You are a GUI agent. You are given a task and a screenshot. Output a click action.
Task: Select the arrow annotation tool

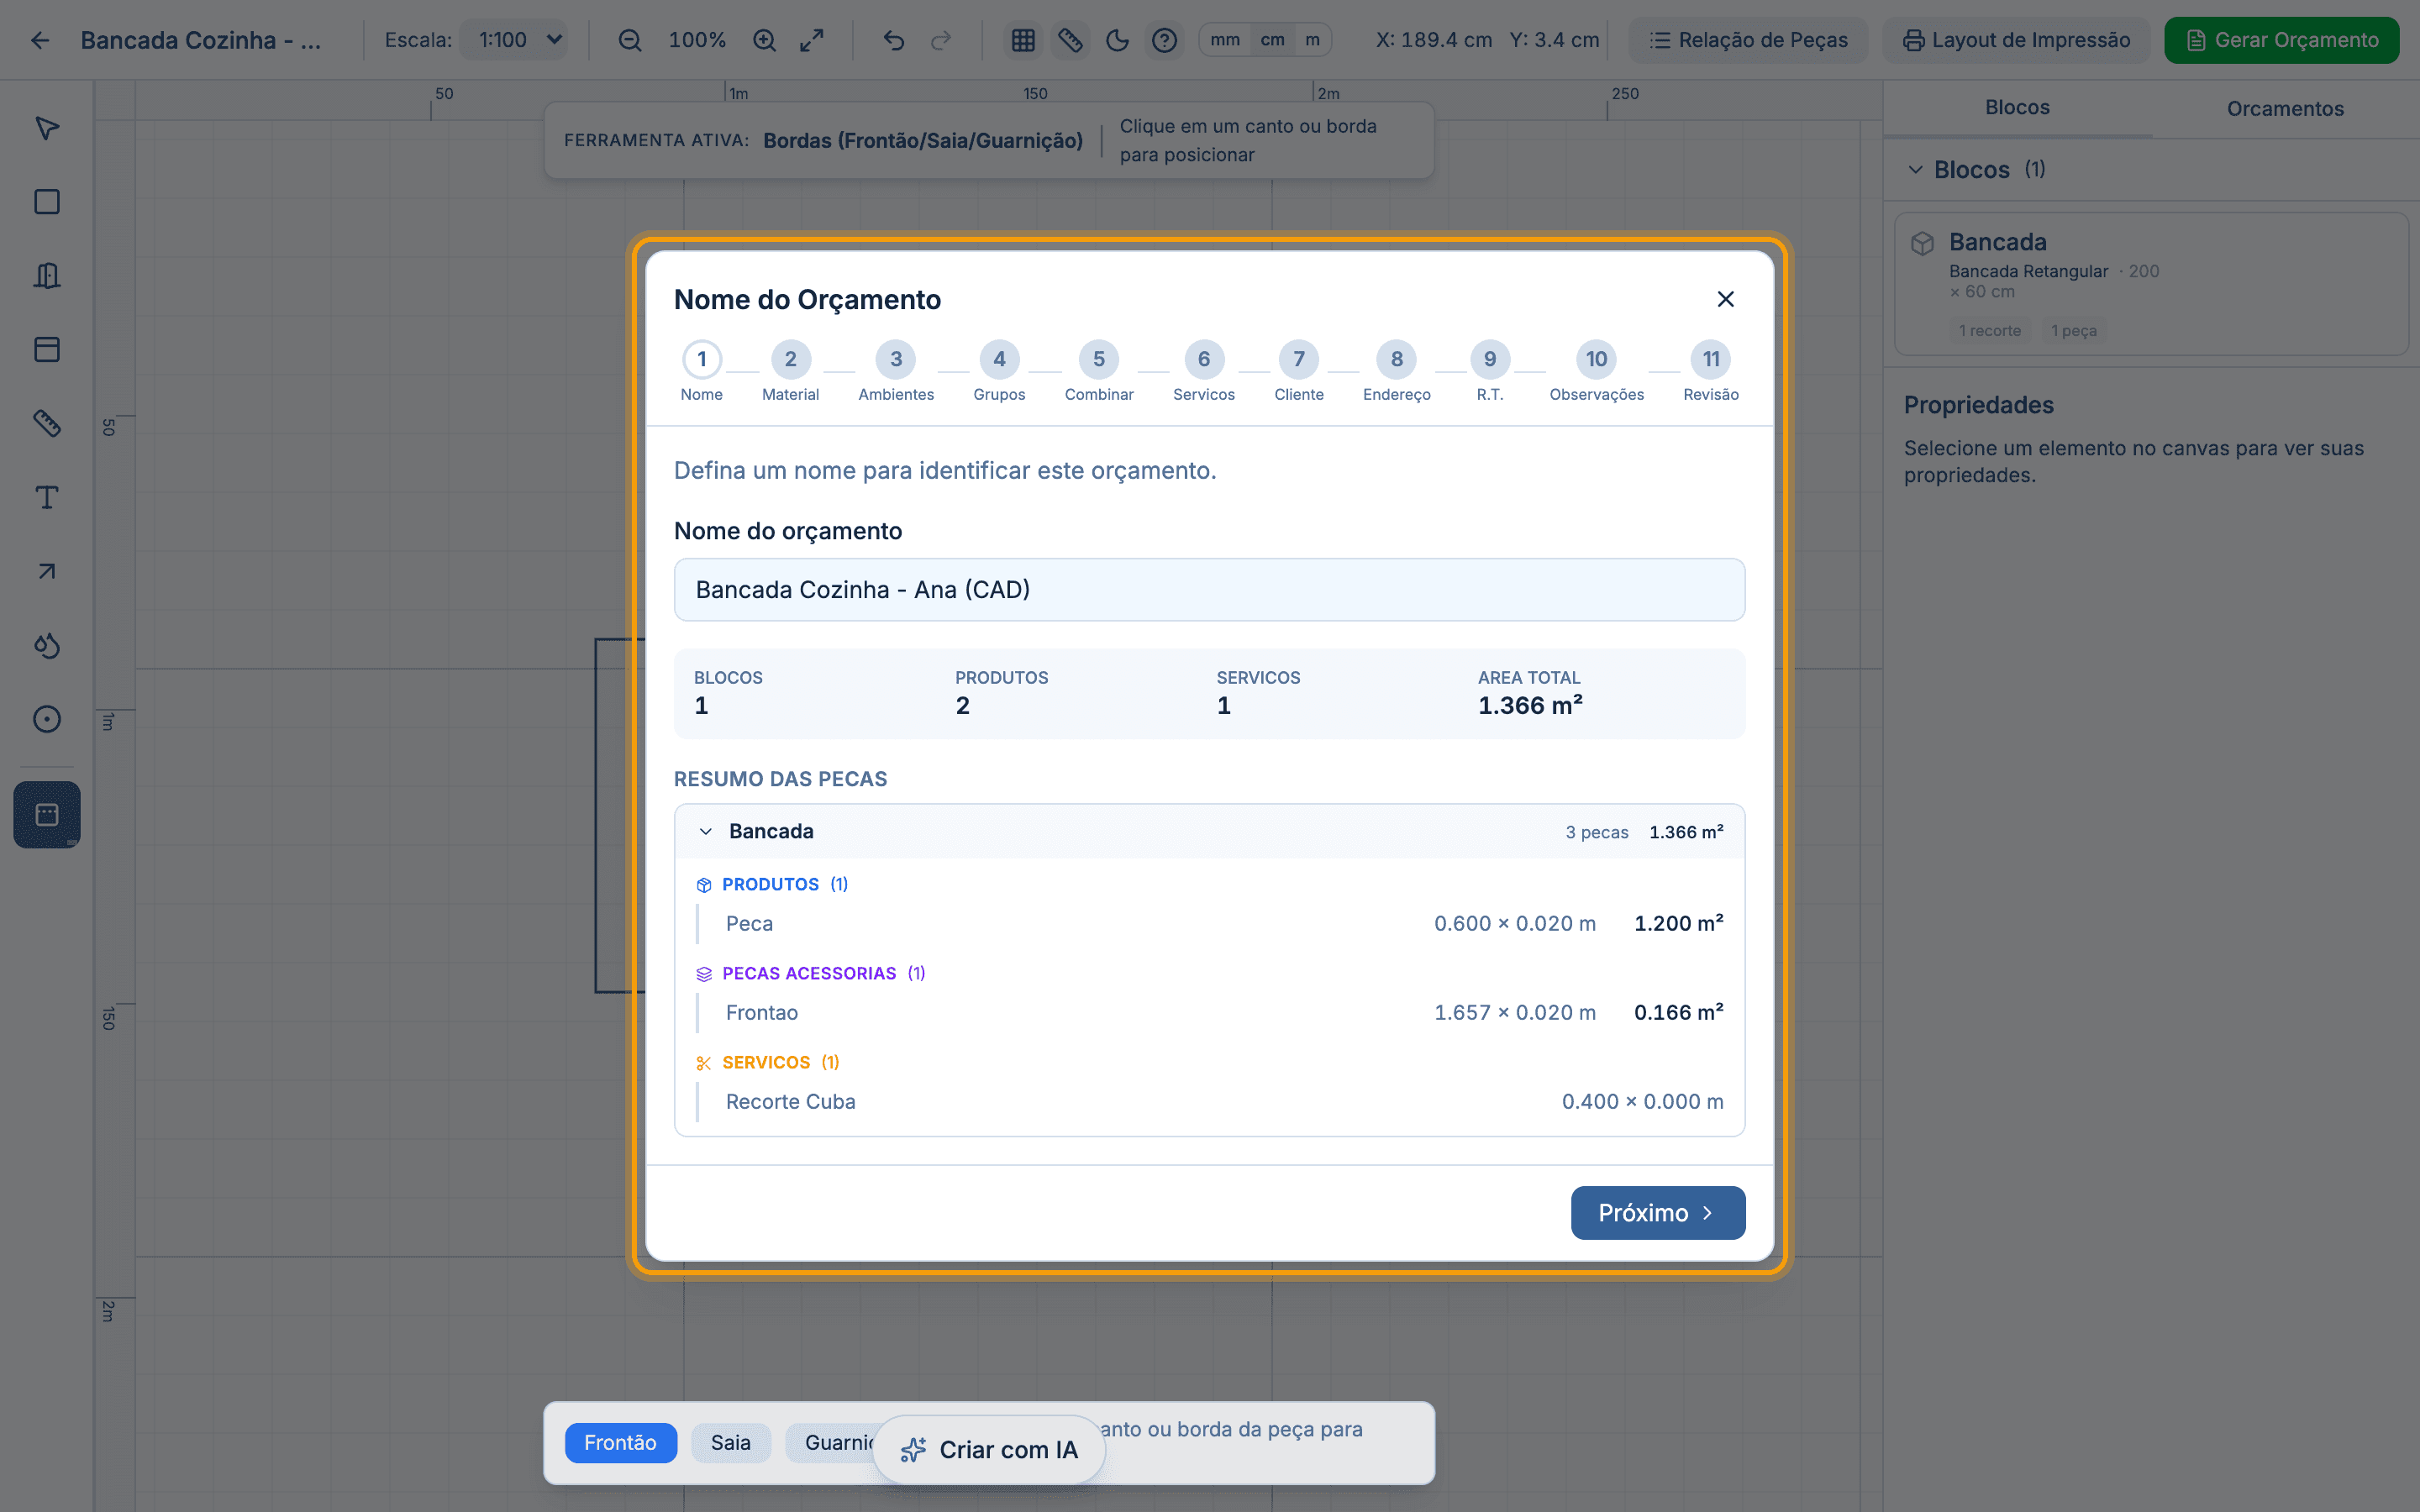(47, 571)
